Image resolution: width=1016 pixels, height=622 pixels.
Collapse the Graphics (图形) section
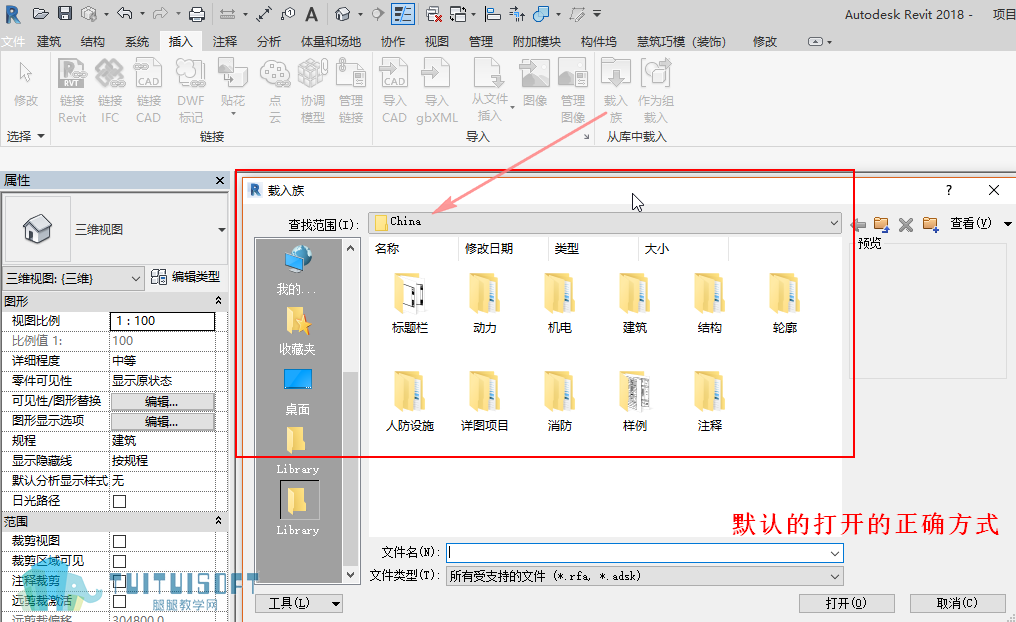(218, 301)
